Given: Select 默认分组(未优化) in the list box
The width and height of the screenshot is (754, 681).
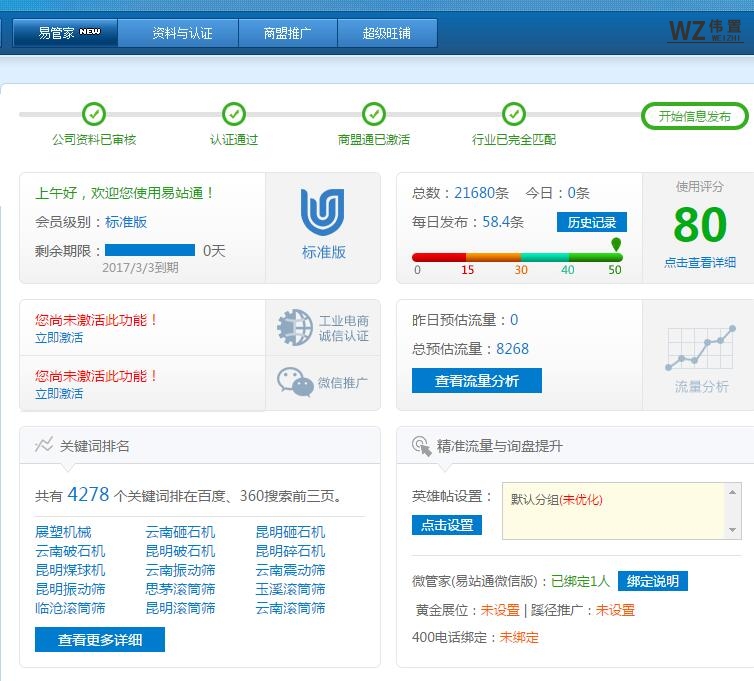Looking at the screenshot, I should pyautogui.click(x=556, y=499).
